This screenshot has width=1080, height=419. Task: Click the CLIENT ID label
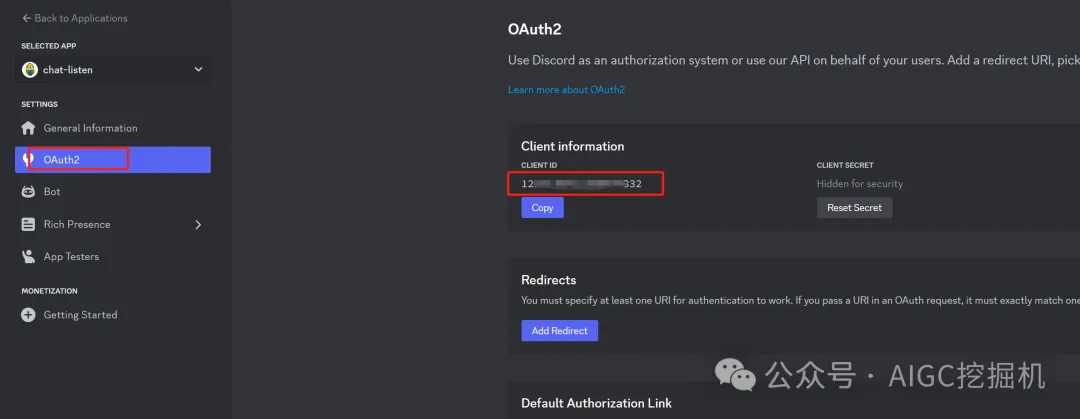(539, 165)
